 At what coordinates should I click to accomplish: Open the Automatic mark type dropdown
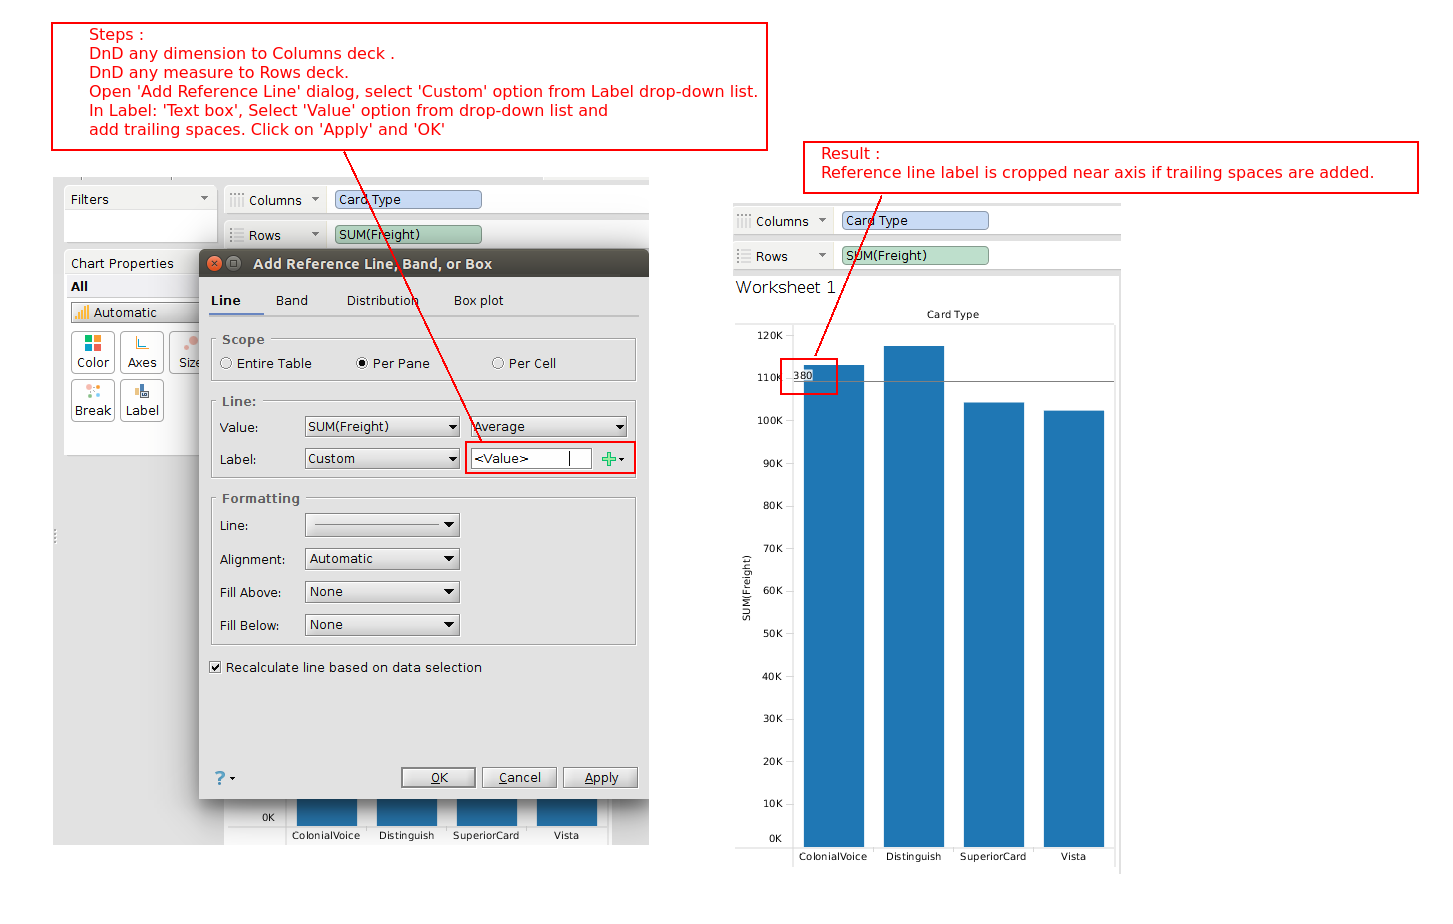pos(135,313)
